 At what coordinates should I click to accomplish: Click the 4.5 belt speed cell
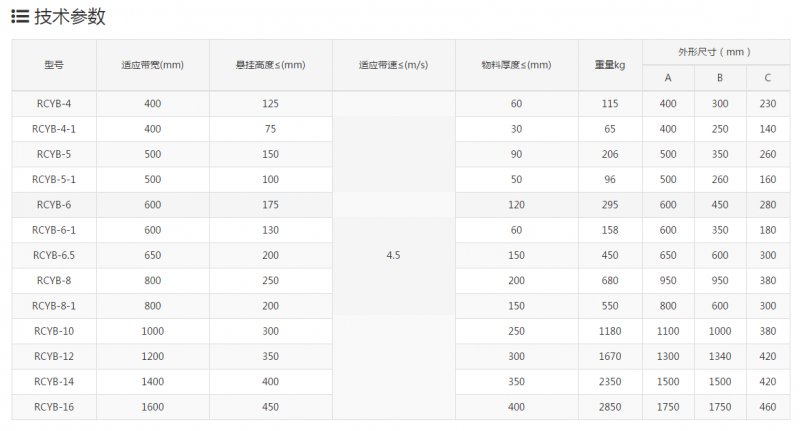(393, 255)
